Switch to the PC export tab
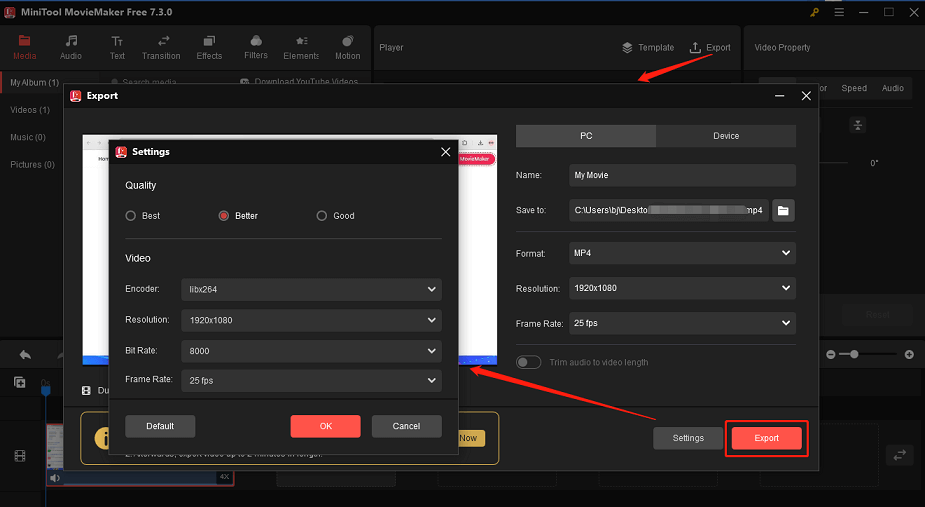The image size is (925, 507). coord(586,136)
